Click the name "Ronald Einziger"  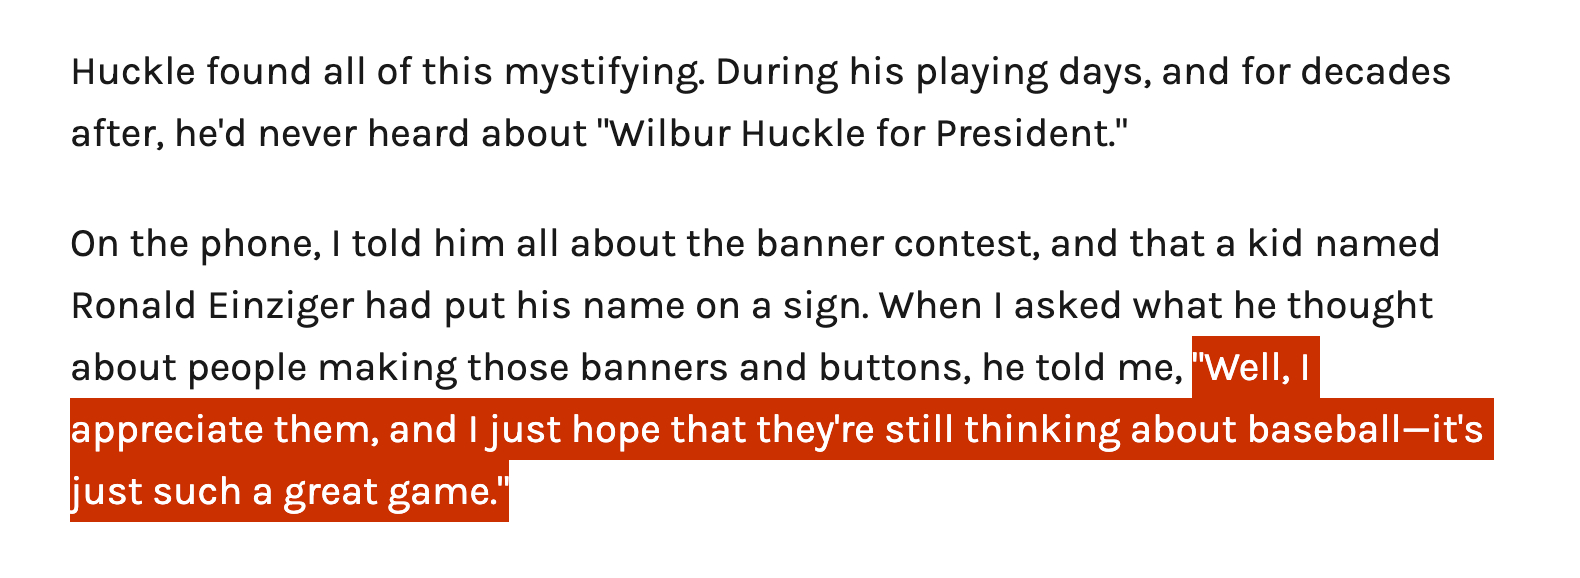212,306
